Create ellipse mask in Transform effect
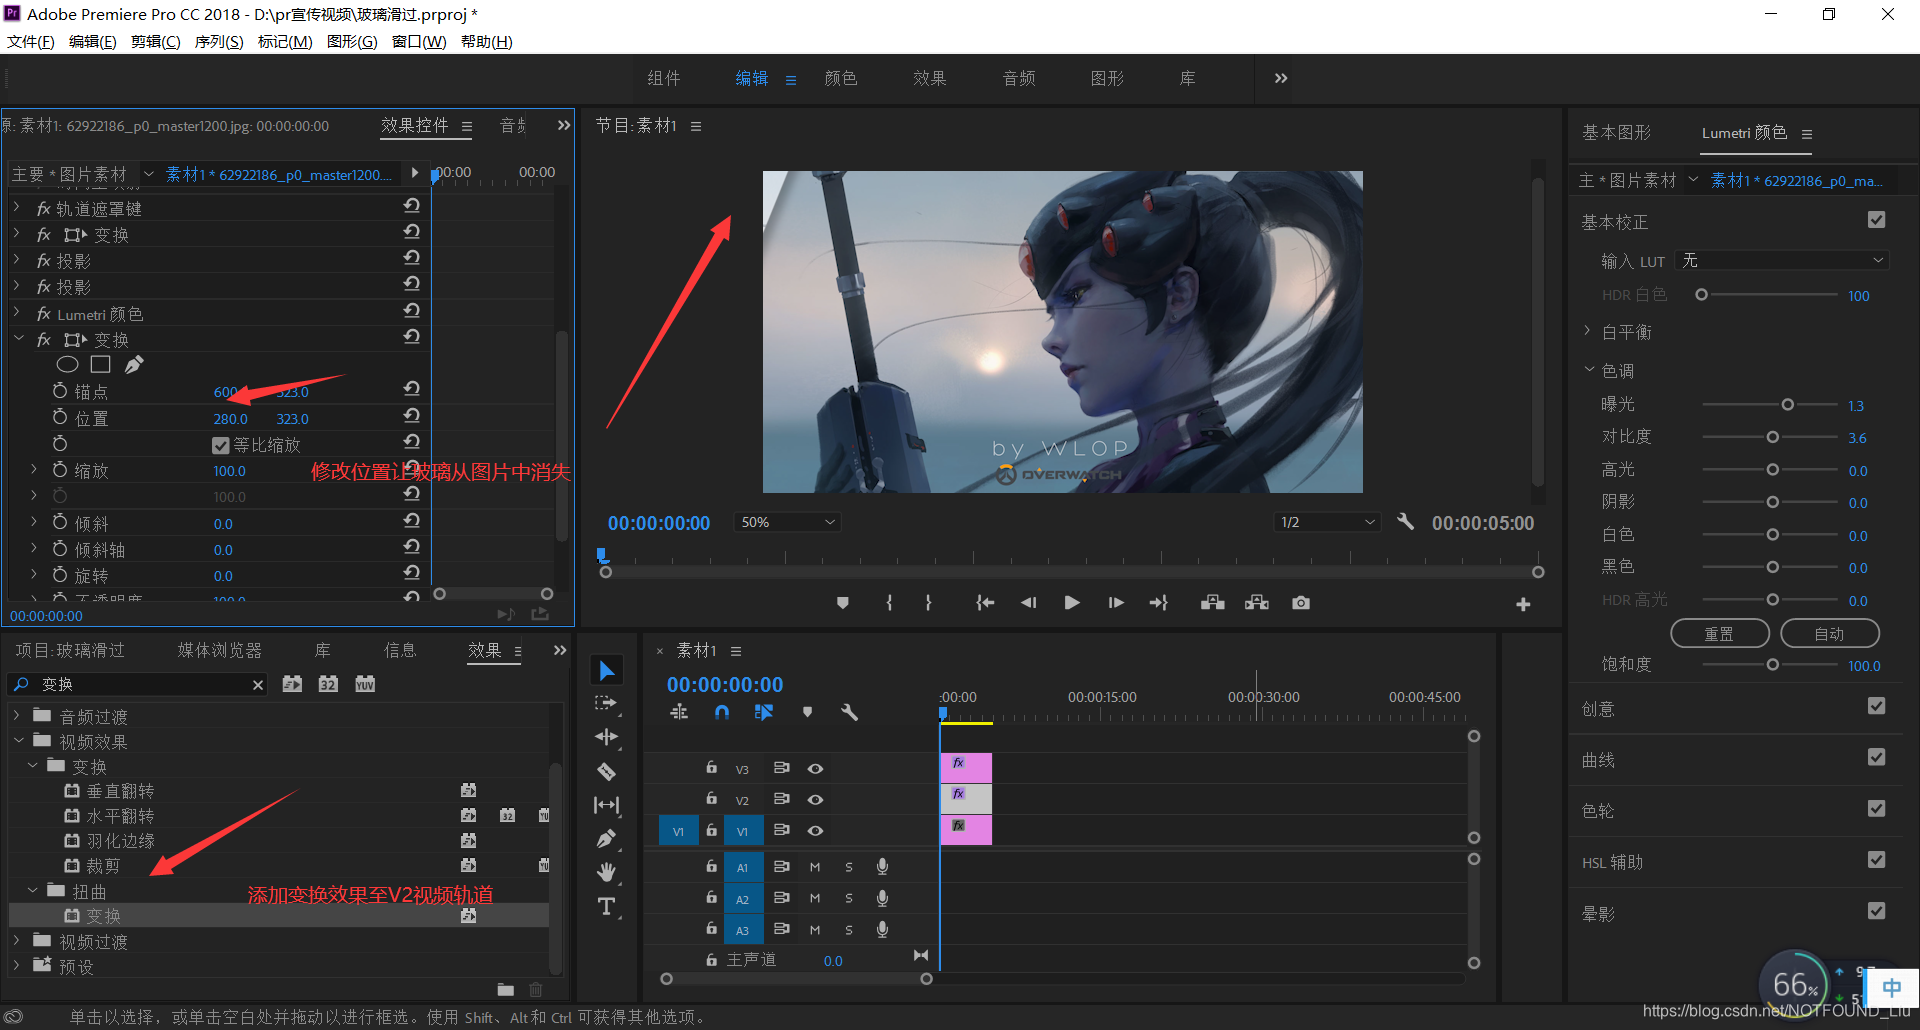The image size is (1920, 1030). pos(67,364)
